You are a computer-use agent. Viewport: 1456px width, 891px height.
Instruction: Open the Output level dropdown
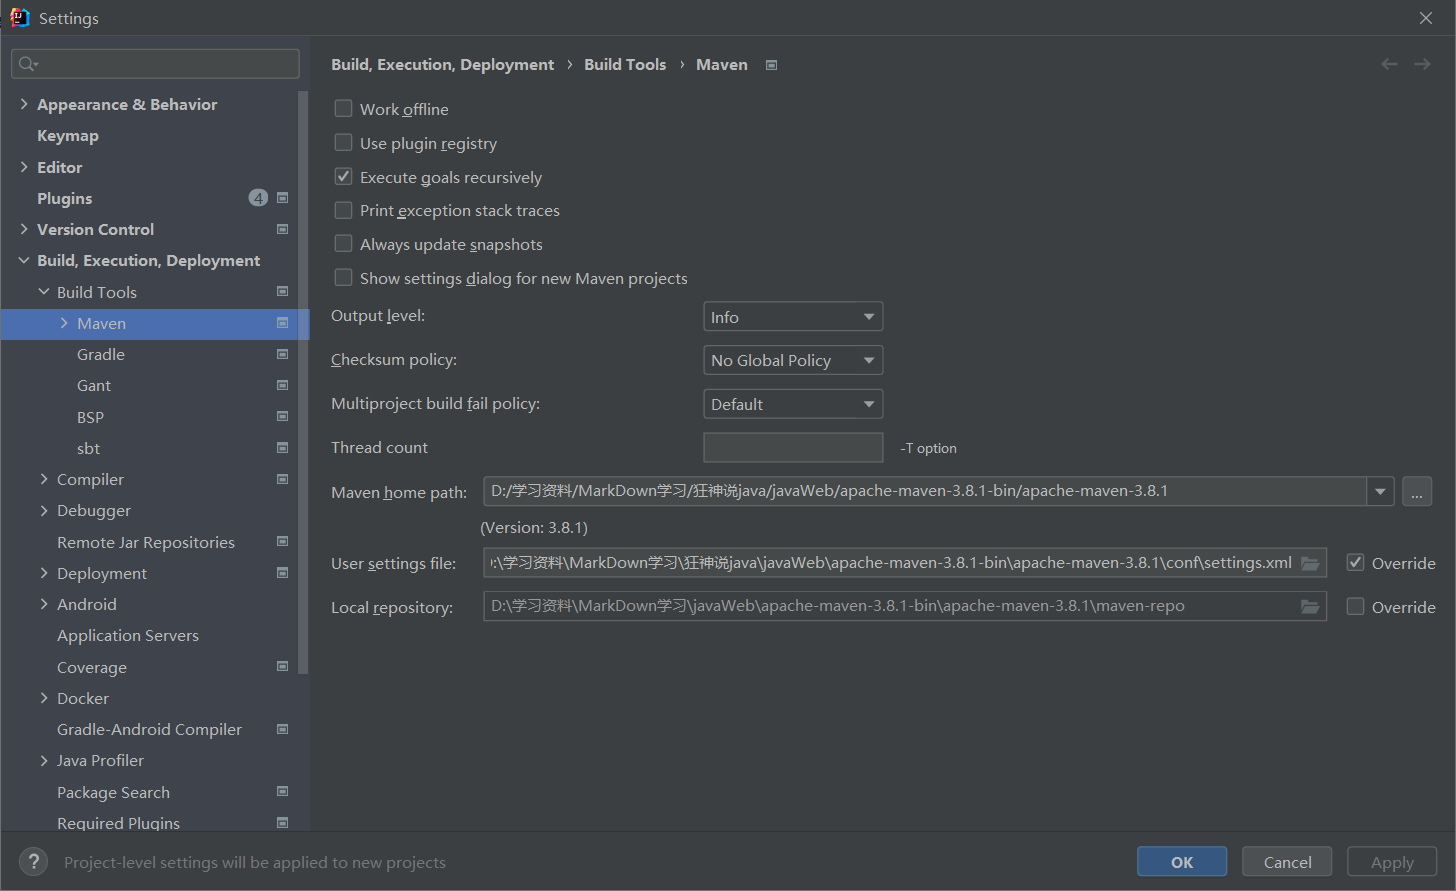click(x=793, y=317)
